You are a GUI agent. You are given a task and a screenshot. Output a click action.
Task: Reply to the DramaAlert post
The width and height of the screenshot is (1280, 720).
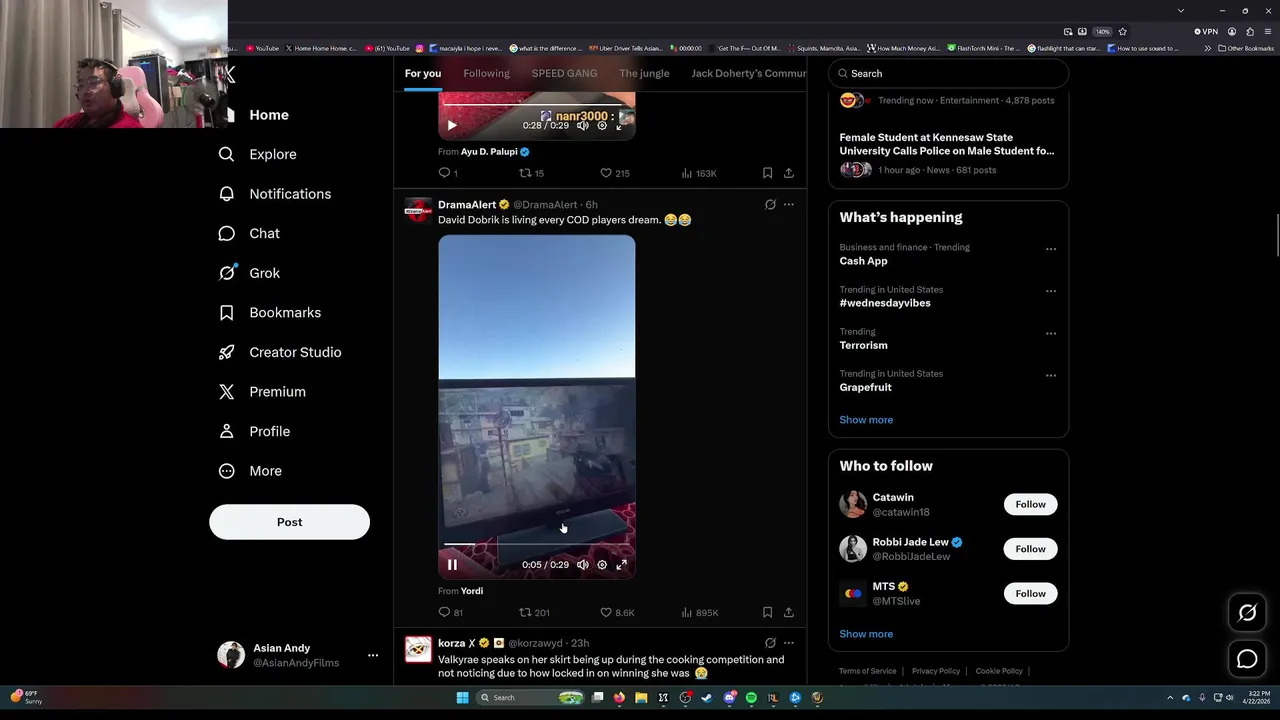point(450,612)
